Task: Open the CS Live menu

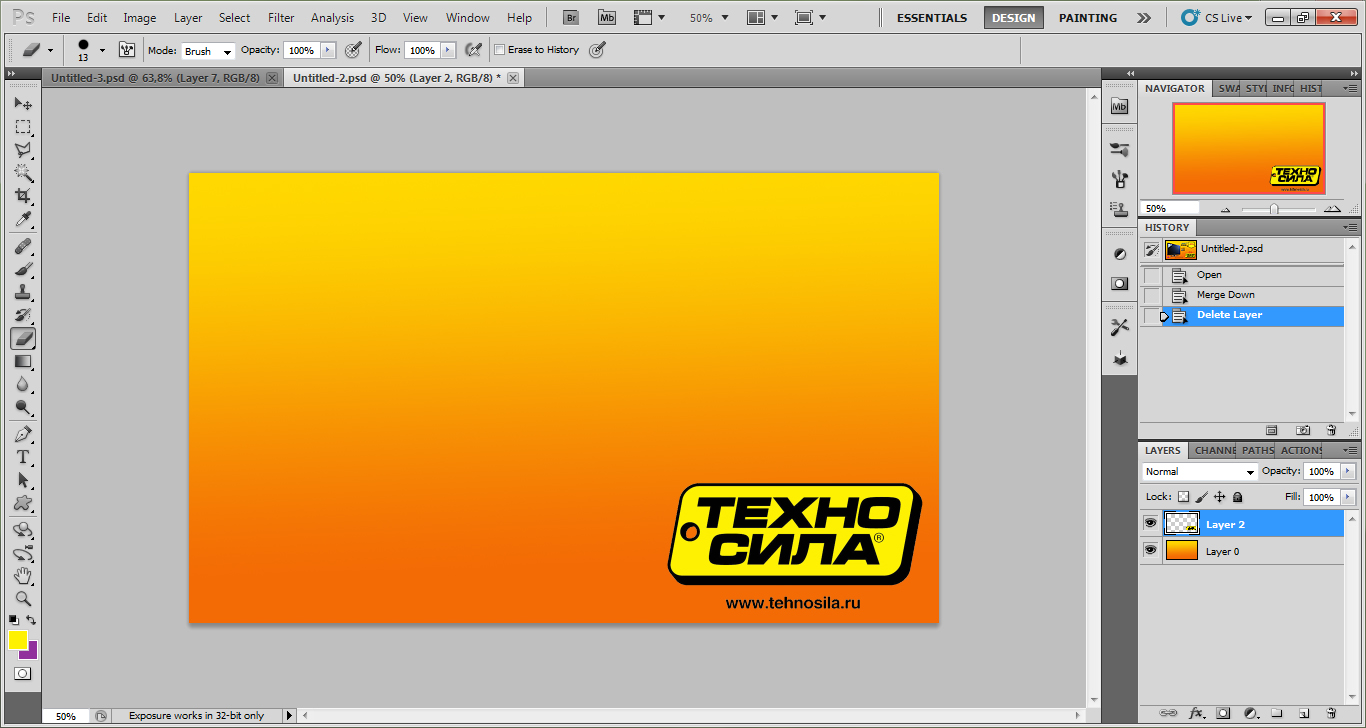Action: point(1216,18)
